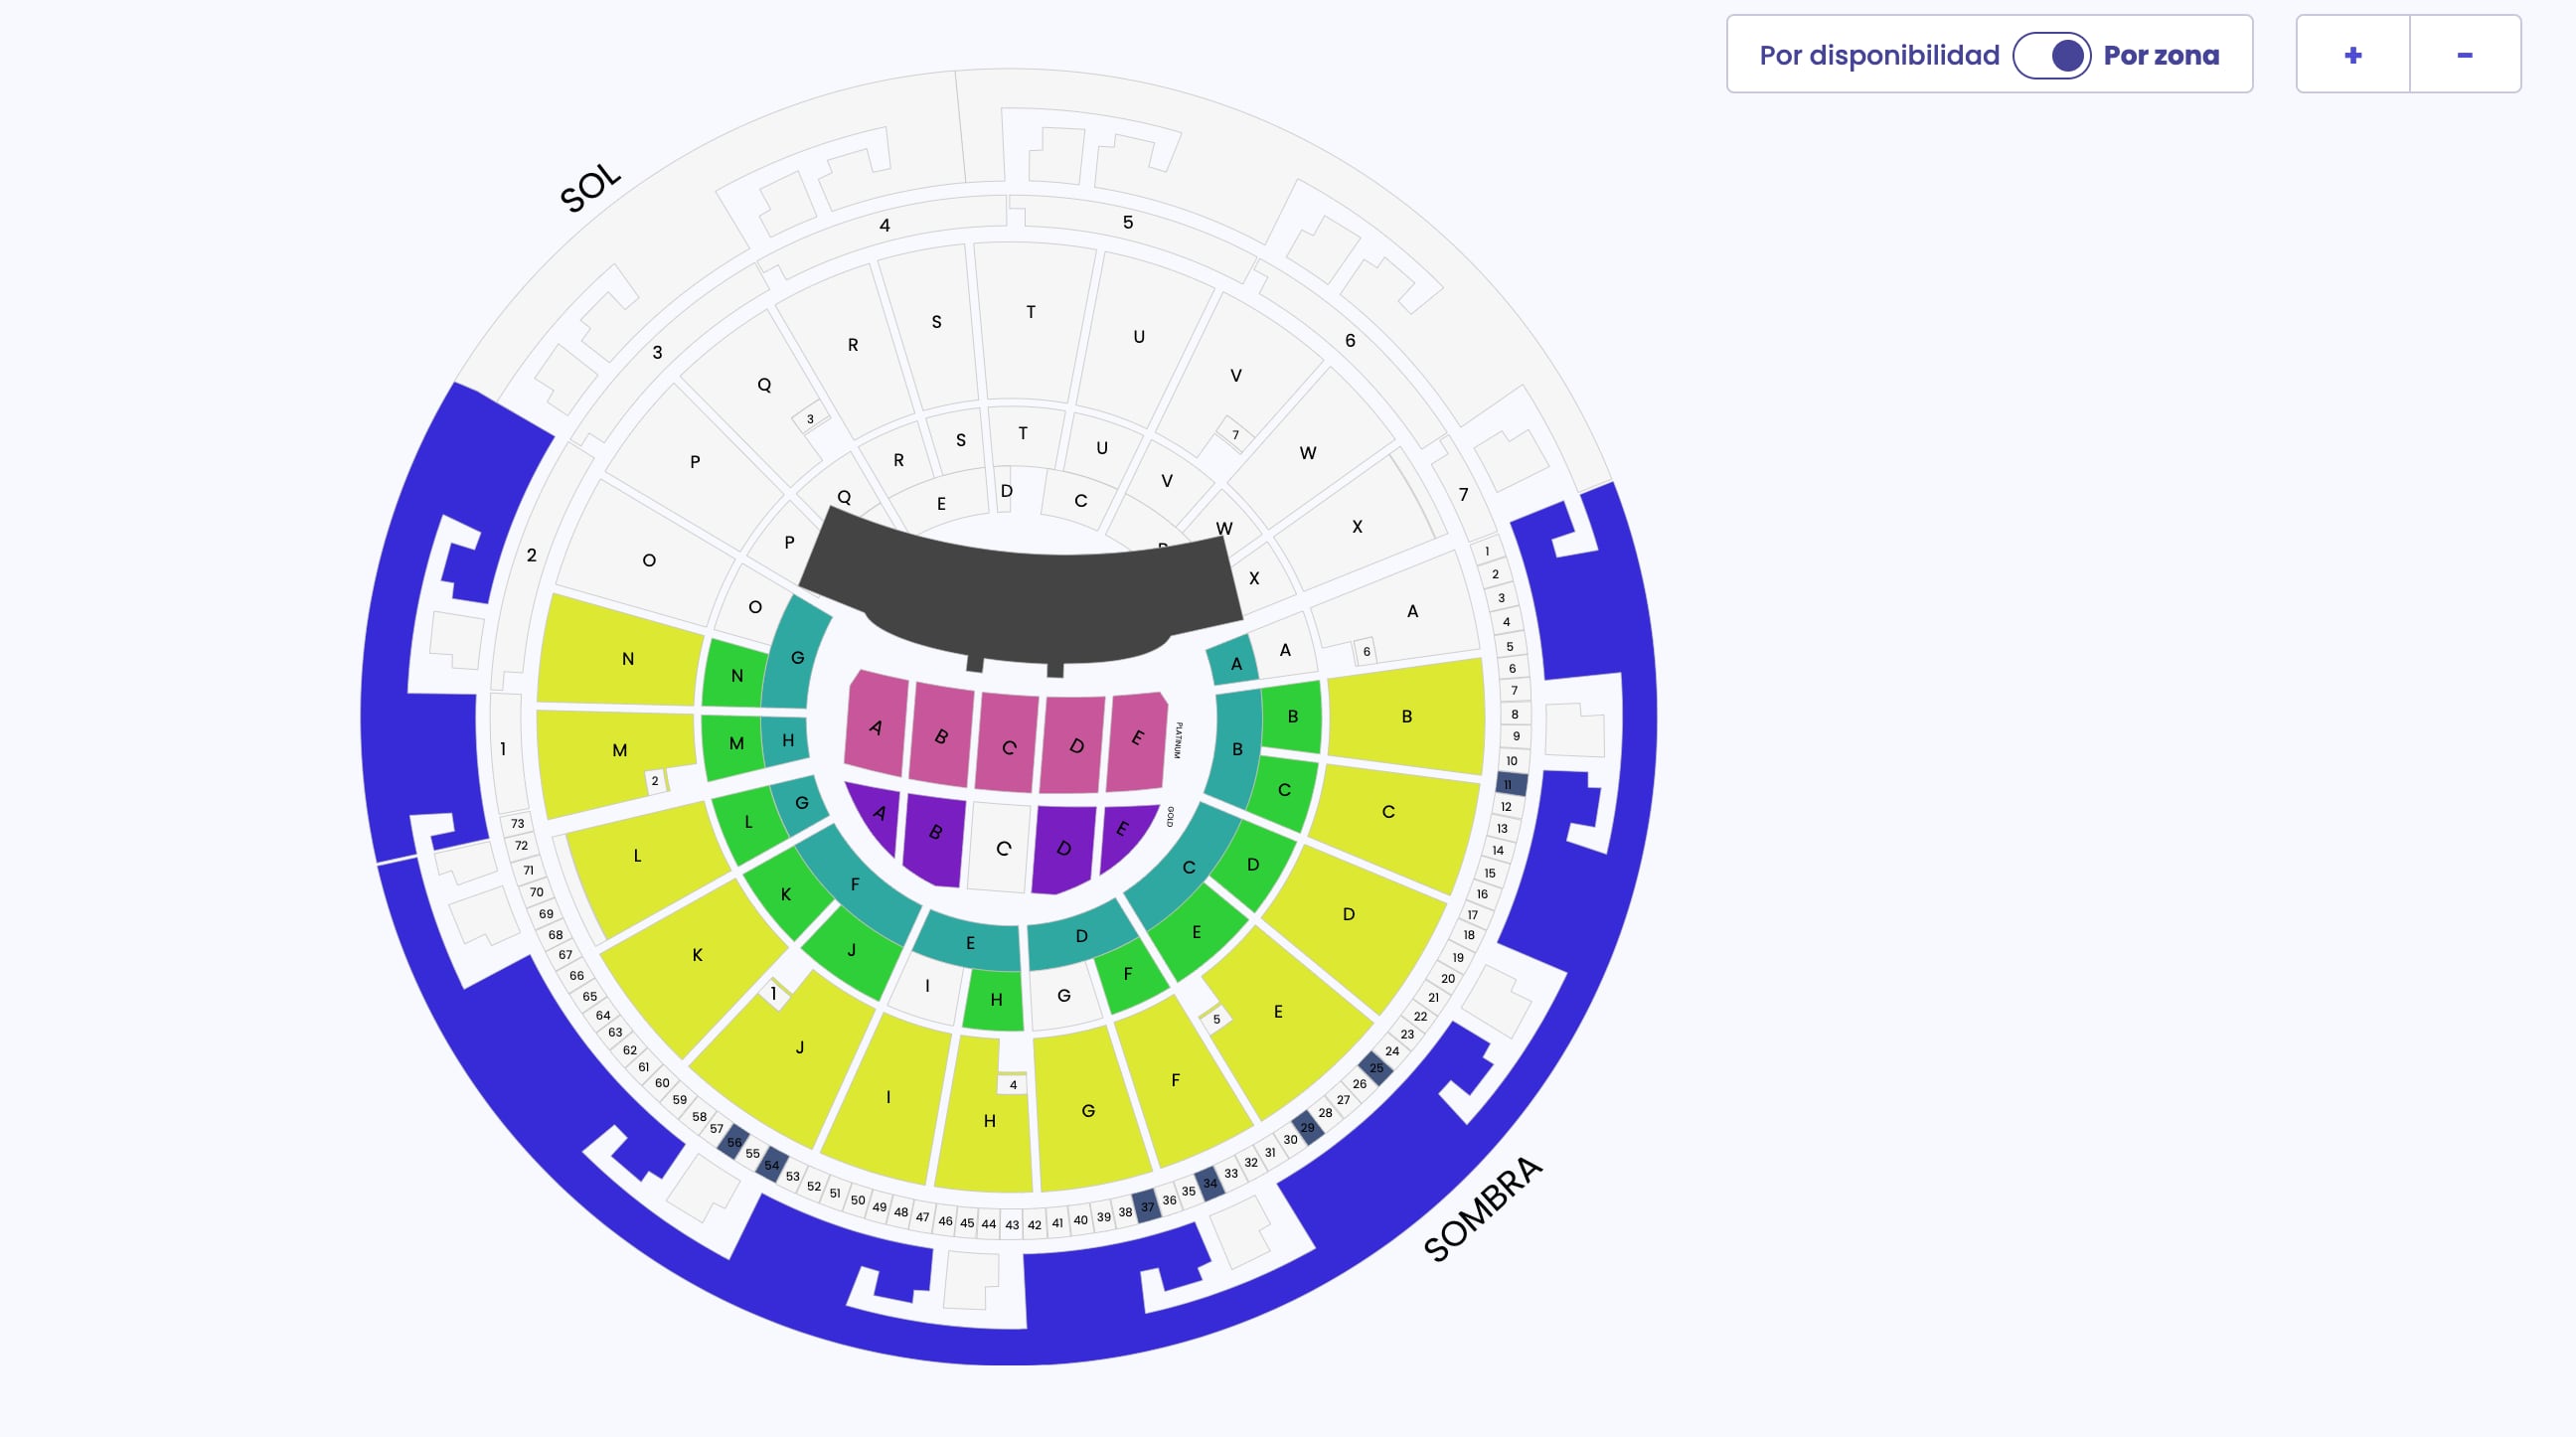Image resolution: width=2576 pixels, height=1437 pixels.
Task: Pick dark box number 29
Action: tap(1307, 1127)
